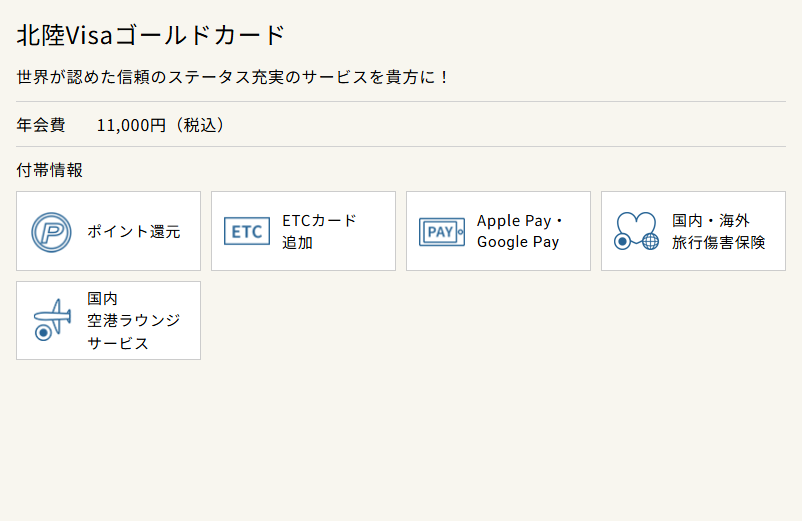Click the 付帯情報 section label
Viewport: 802px width, 521px height.
pos(50,170)
